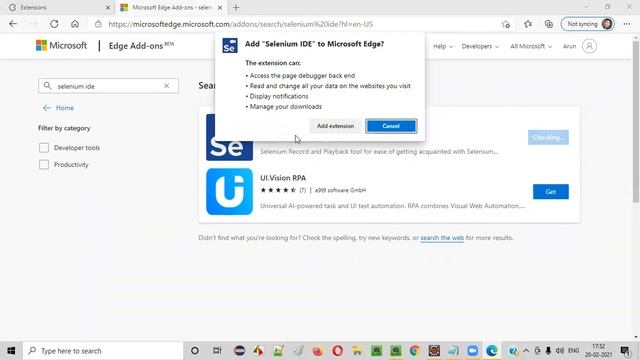This screenshot has width=640, height=360.
Task: Click the Not syncing profile button
Action: point(588,24)
